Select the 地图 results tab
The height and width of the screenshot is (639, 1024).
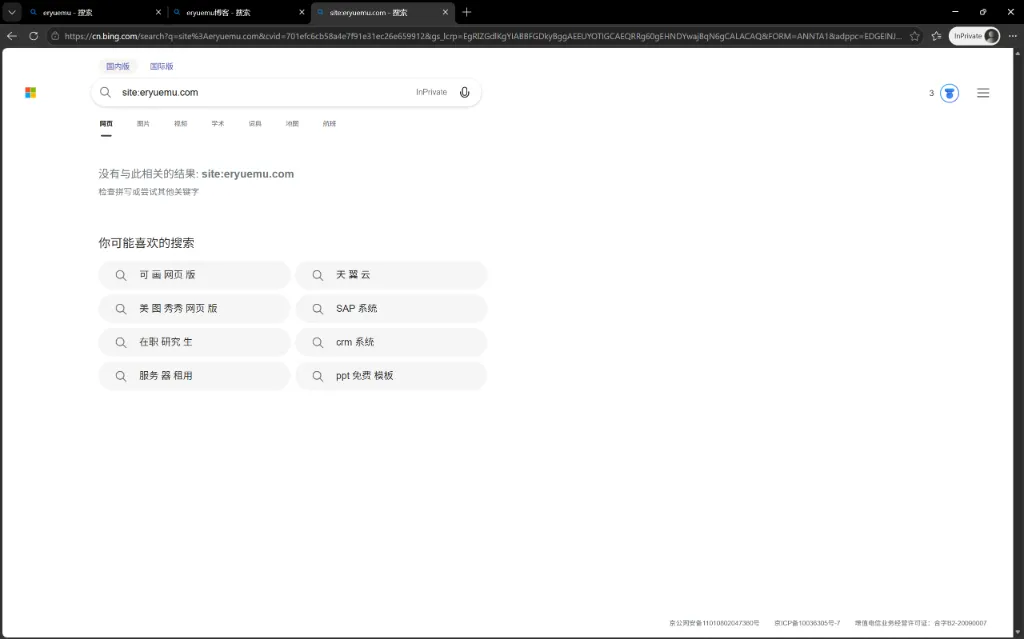(292, 123)
